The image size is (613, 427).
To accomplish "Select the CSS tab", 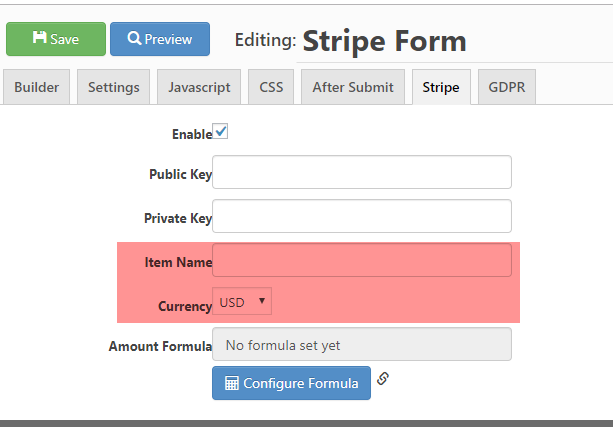I will (x=271, y=87).
